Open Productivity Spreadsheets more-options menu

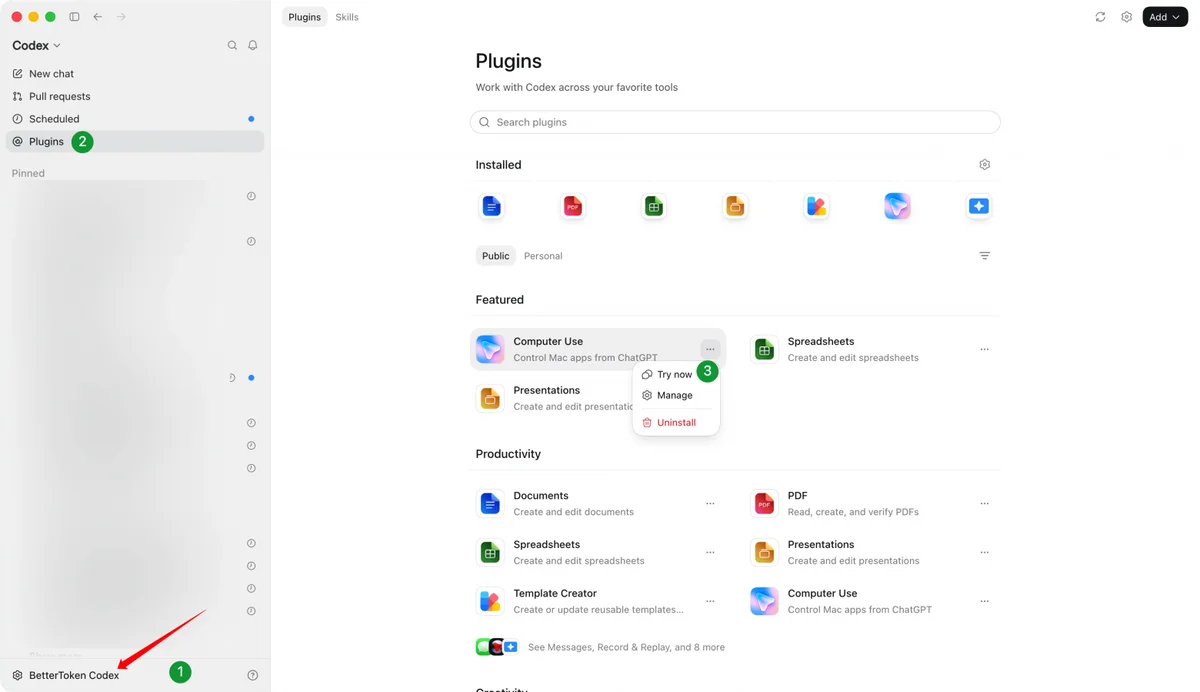(710, 552)
